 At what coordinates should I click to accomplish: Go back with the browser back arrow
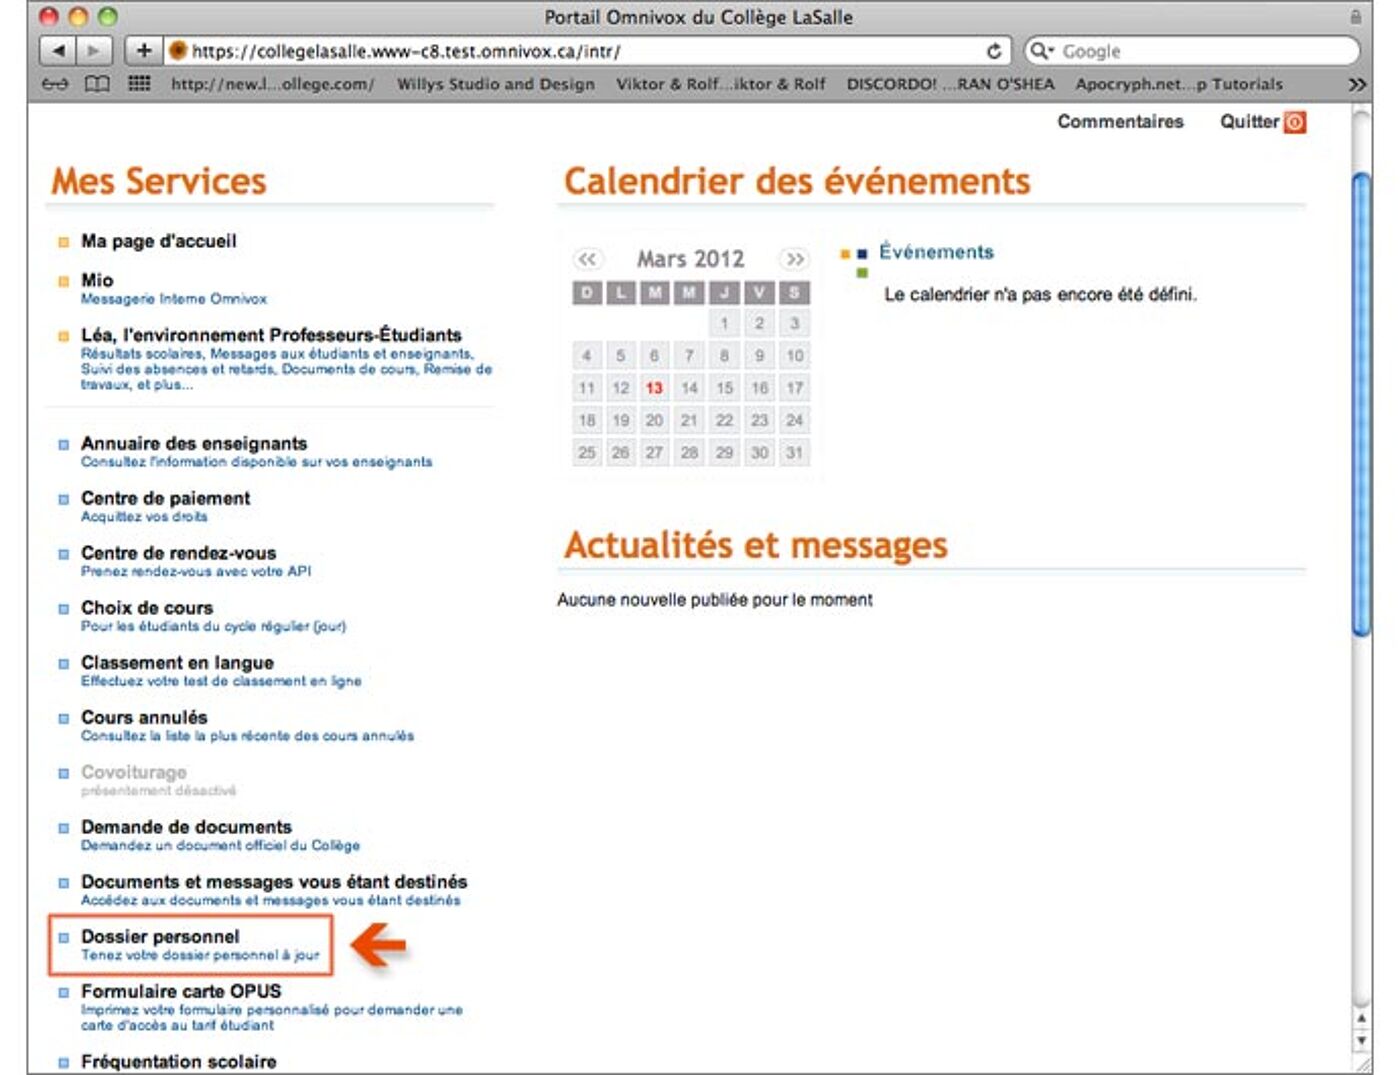pos(58,50)
